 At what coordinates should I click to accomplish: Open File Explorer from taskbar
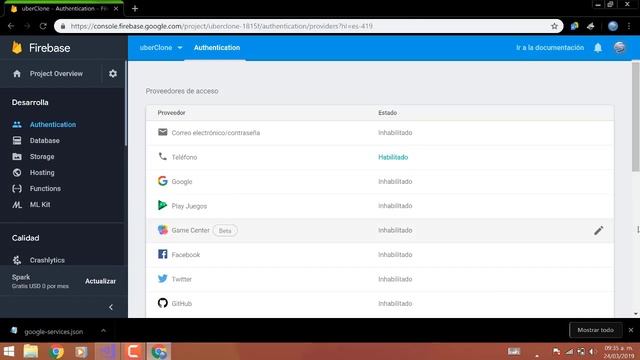31,351
